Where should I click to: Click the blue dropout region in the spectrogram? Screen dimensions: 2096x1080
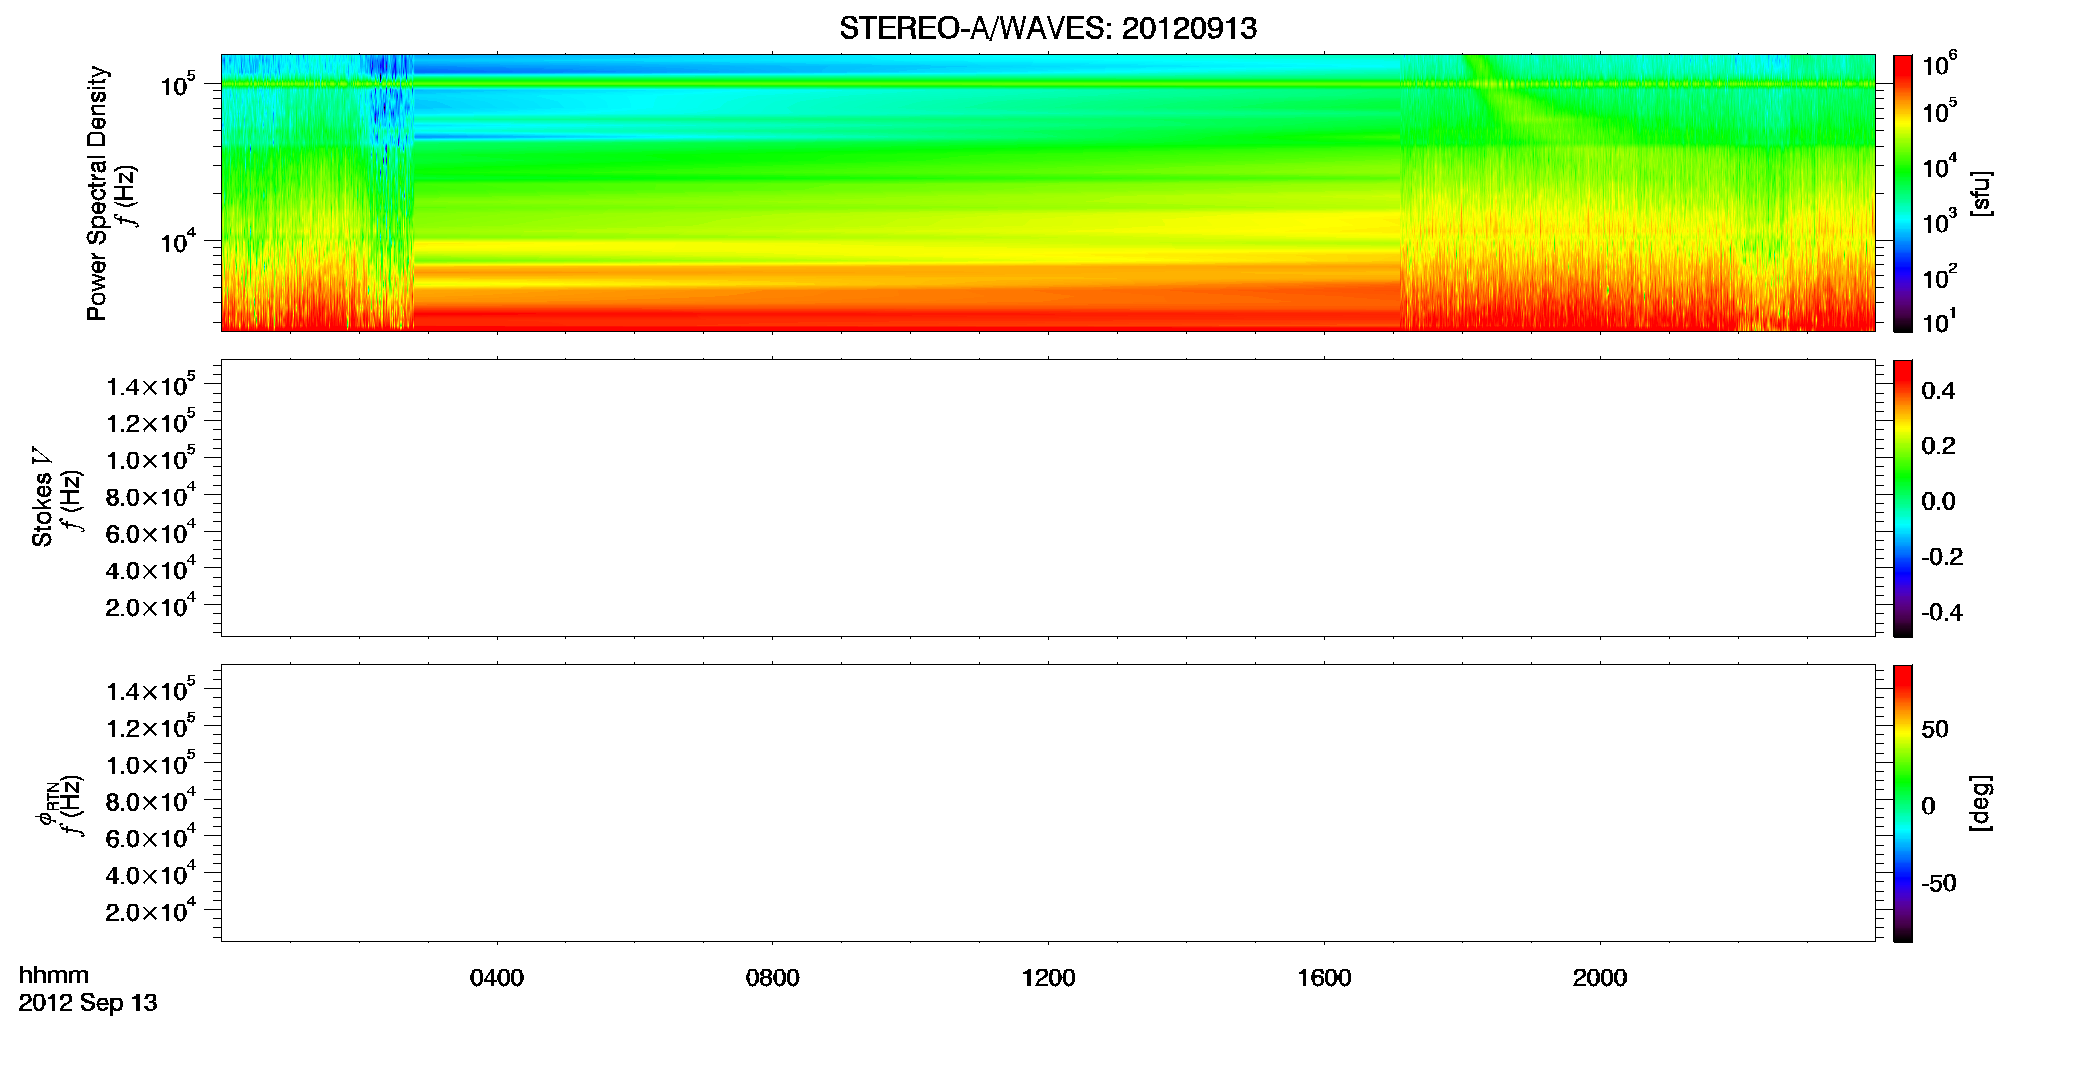point(389,100)
